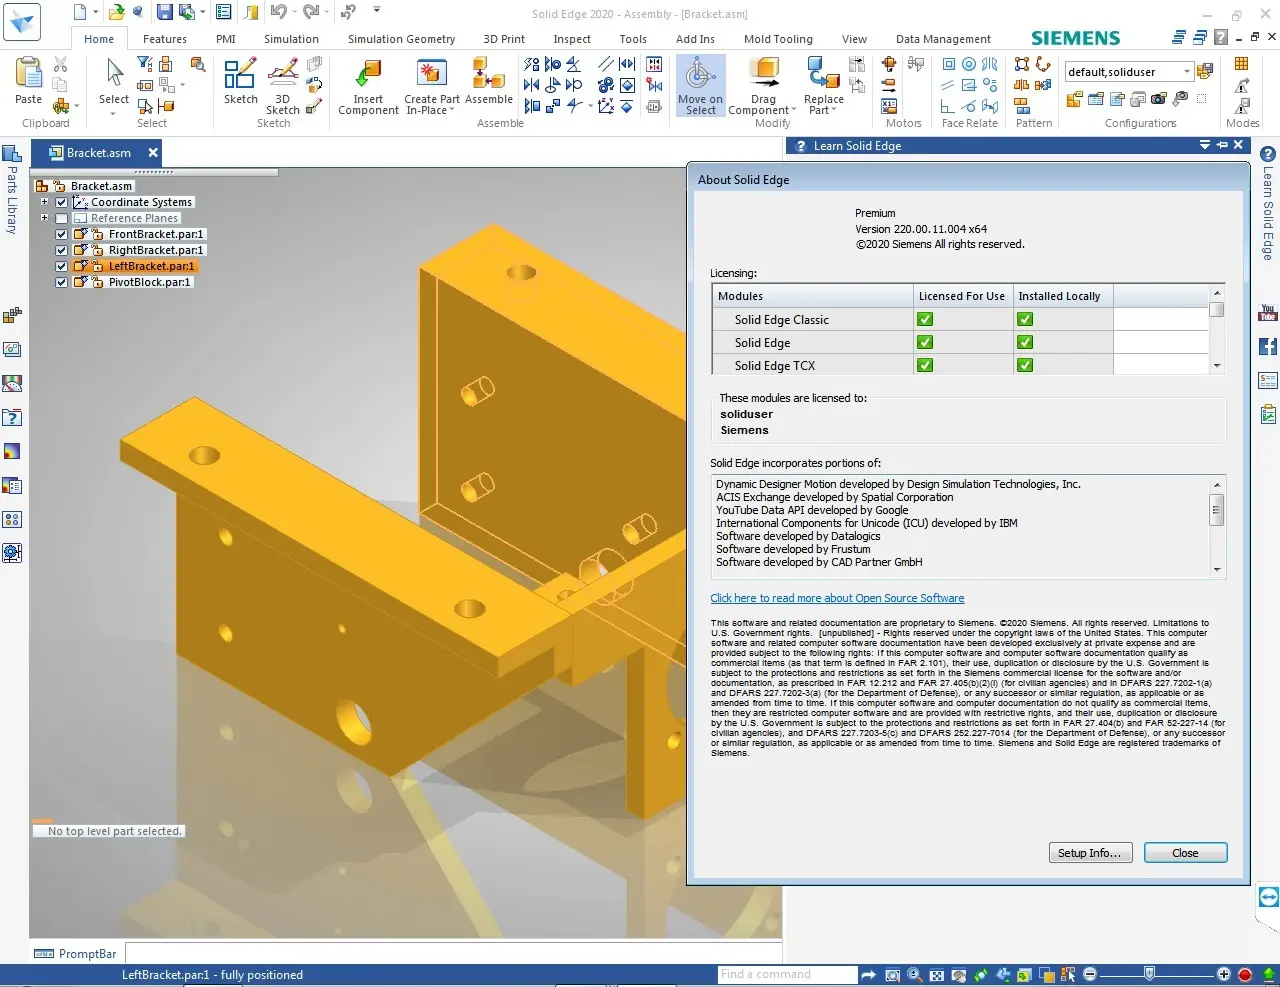
Task: Open the dropdown arrow under Select
Action: 113,113
